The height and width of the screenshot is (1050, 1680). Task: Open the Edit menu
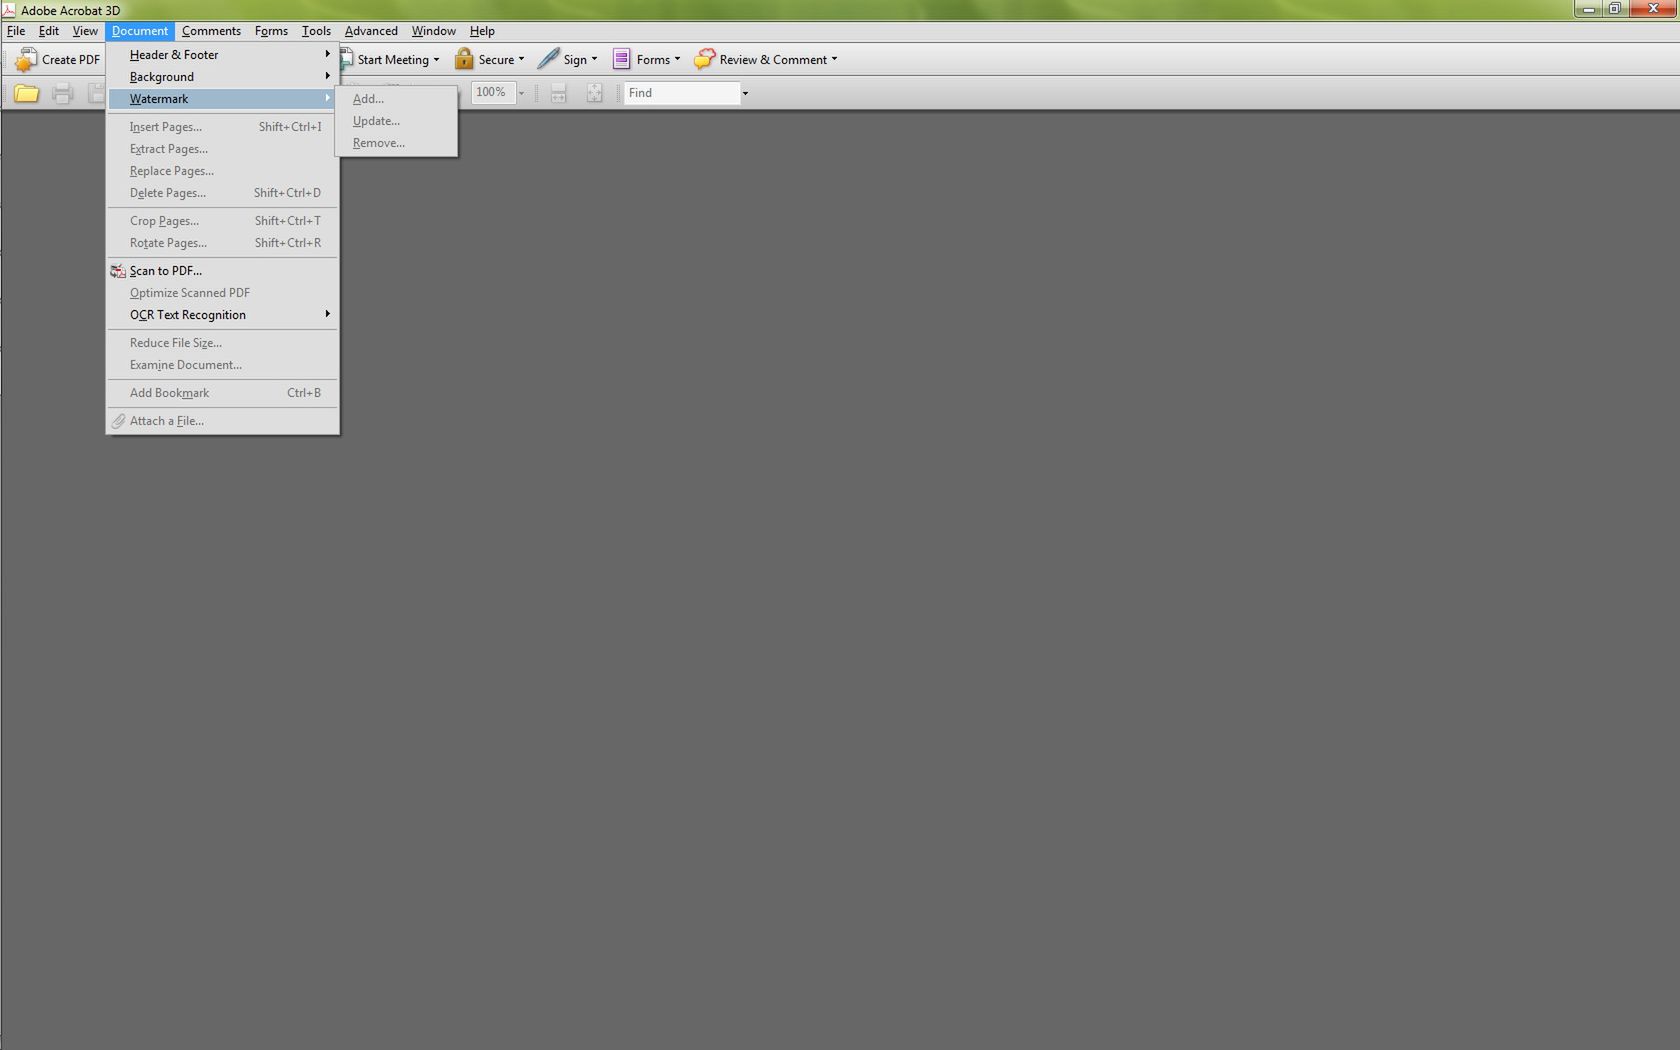[49, 31]
